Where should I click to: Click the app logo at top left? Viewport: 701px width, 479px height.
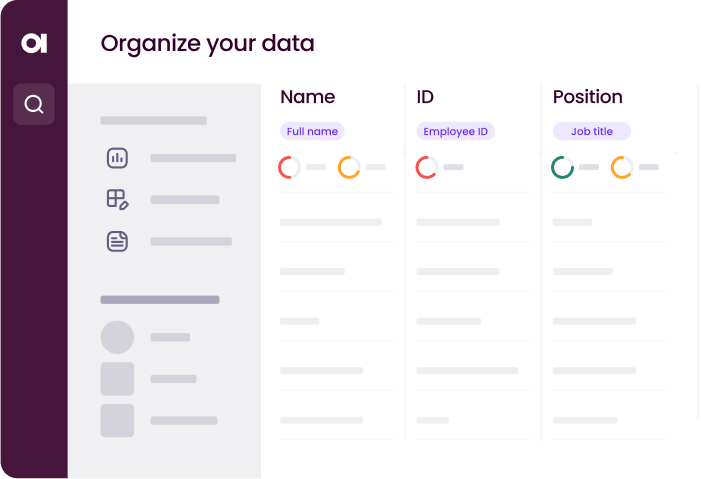34,43
